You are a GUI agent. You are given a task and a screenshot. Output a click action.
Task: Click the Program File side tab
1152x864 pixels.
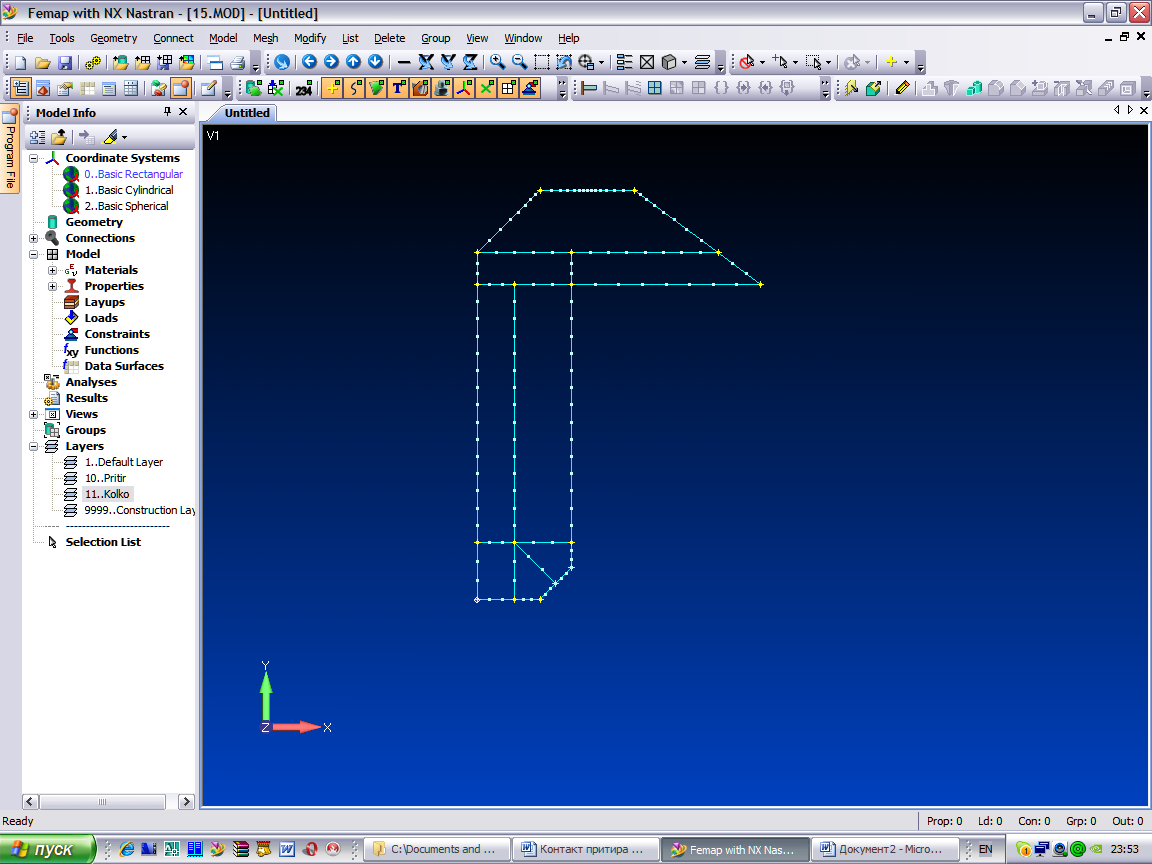[10, 149]
